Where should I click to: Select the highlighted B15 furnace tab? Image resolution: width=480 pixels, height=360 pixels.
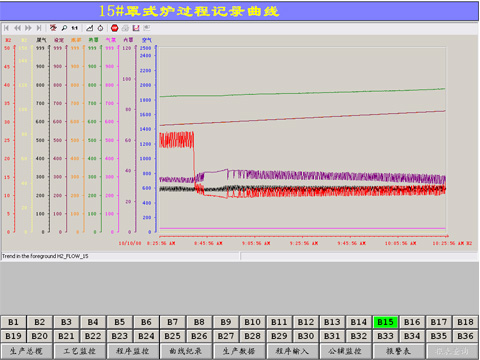point(385,322)
